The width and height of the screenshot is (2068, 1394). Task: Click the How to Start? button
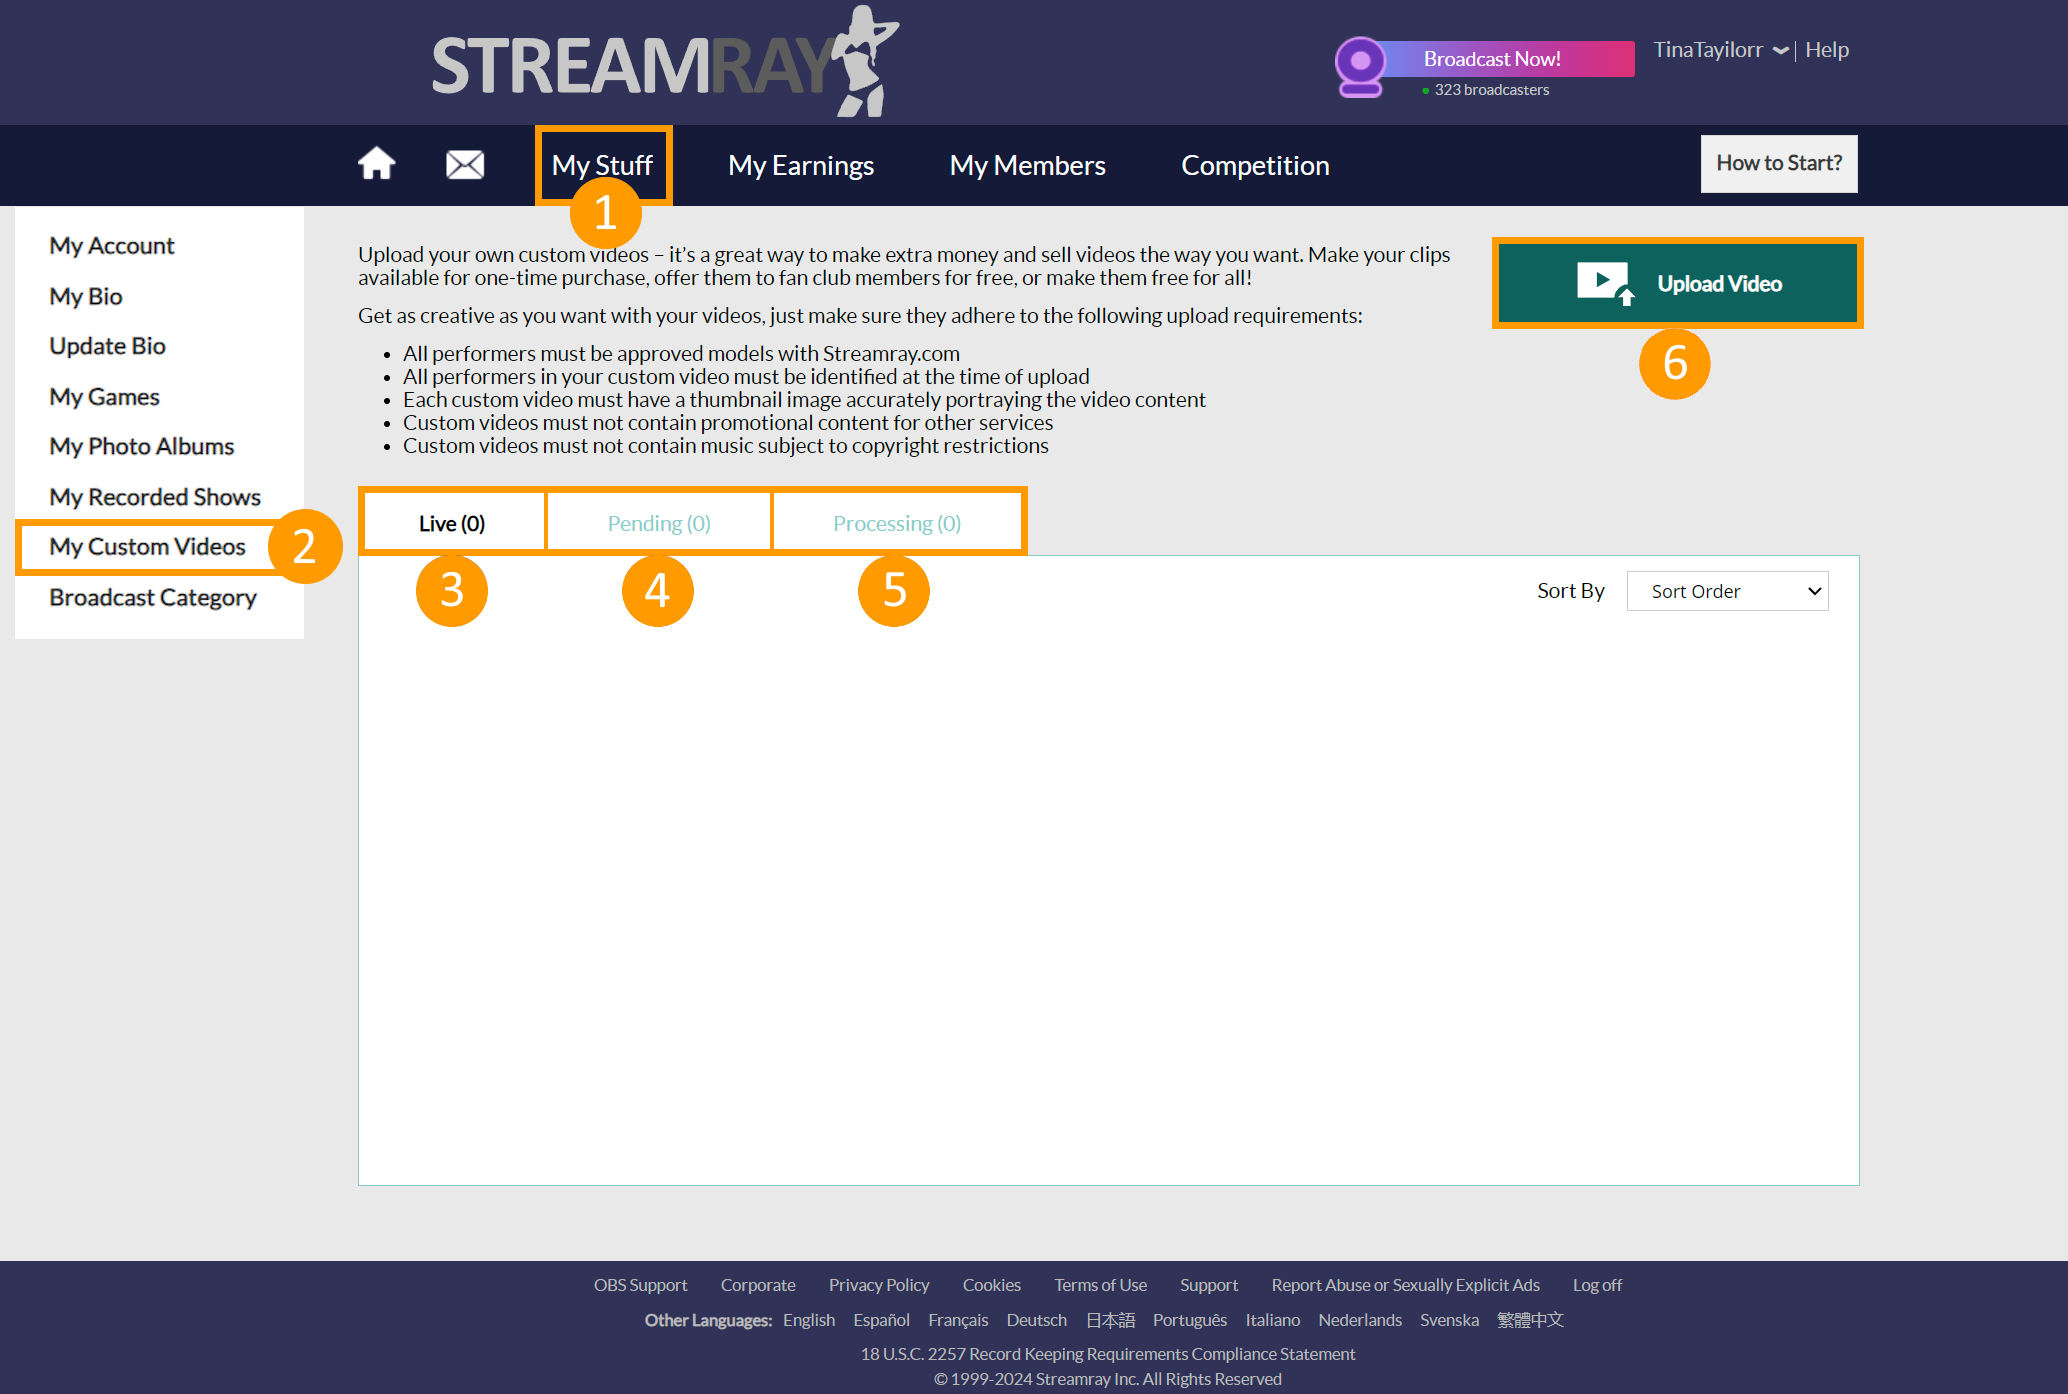1778,163
